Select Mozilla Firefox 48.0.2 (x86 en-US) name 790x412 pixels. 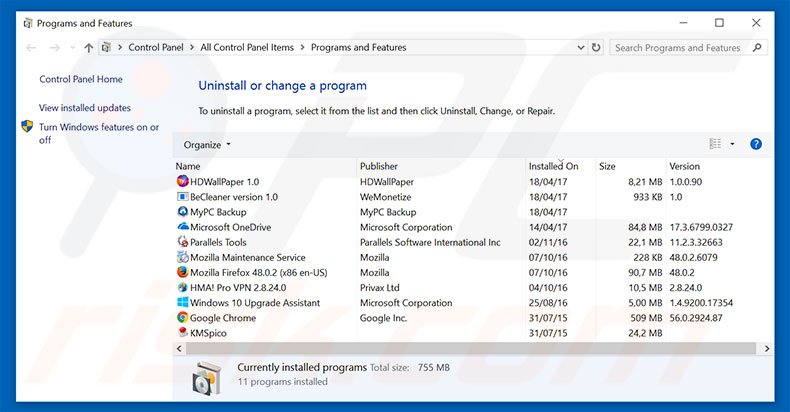pyautogui.click(x=258, y=272)
